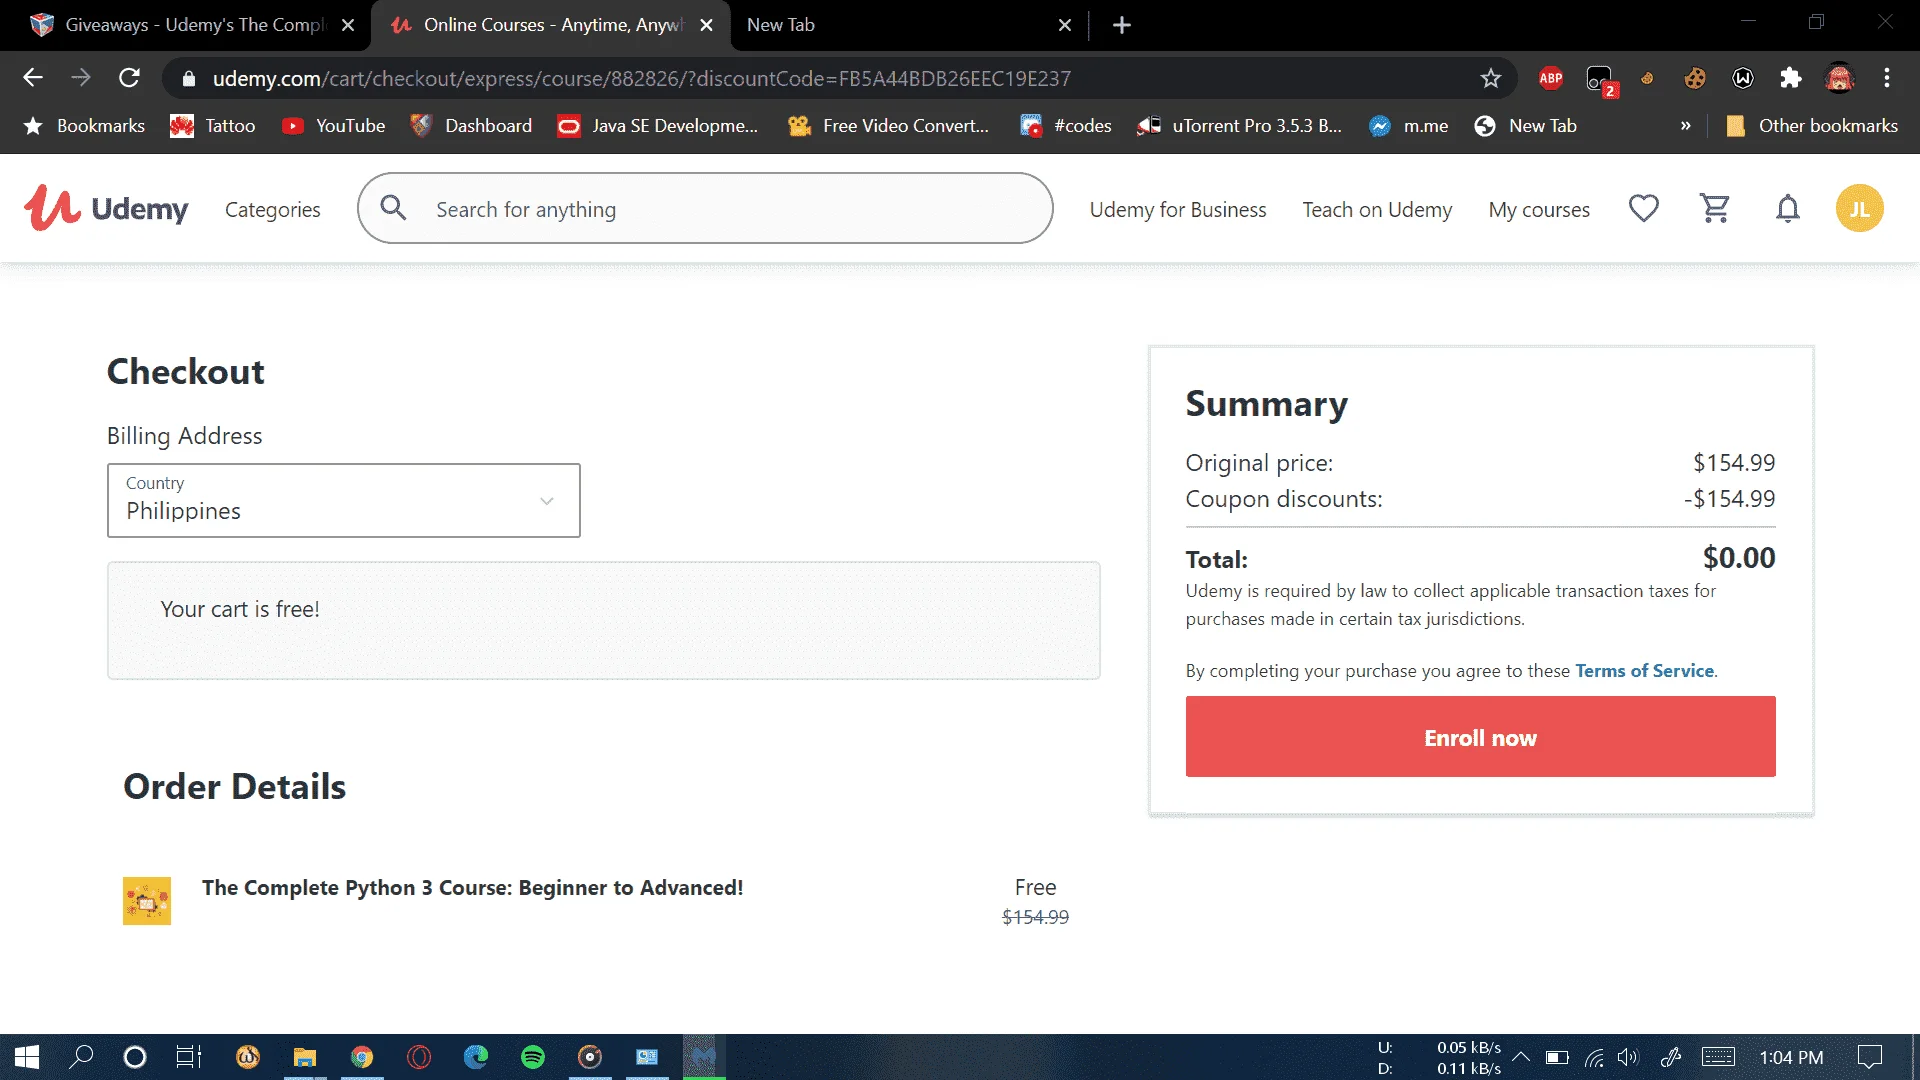Show more bookmarks chevron
Screen dimensions: 1920x1080
1685,126
